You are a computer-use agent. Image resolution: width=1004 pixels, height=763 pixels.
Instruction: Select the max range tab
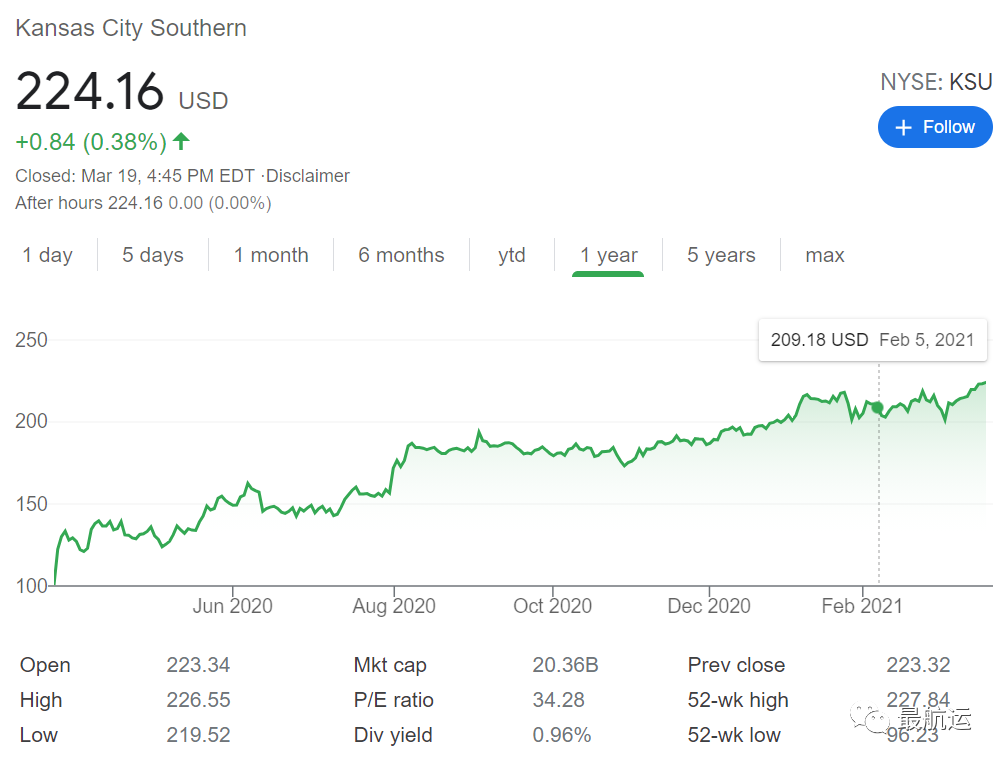point(825,255)
